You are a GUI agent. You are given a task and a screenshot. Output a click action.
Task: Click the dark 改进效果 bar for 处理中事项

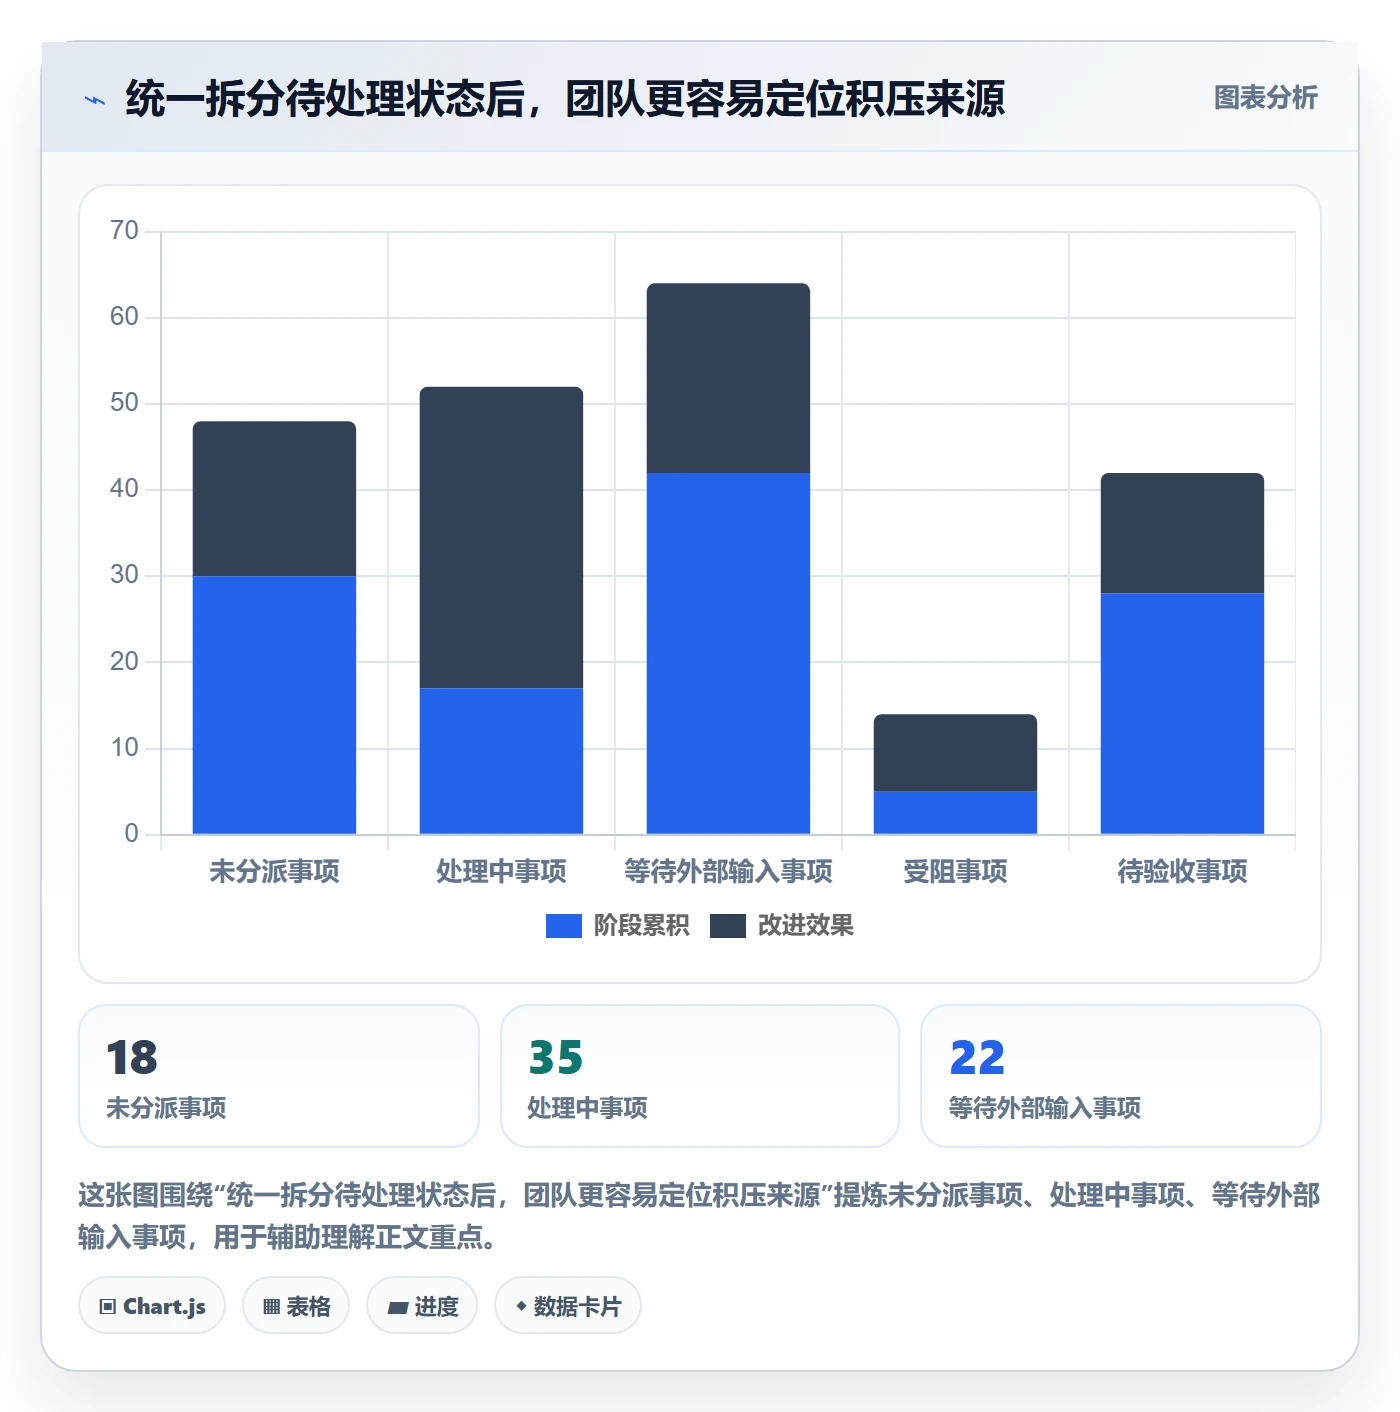pyautogui.click(x=501, y=538)
